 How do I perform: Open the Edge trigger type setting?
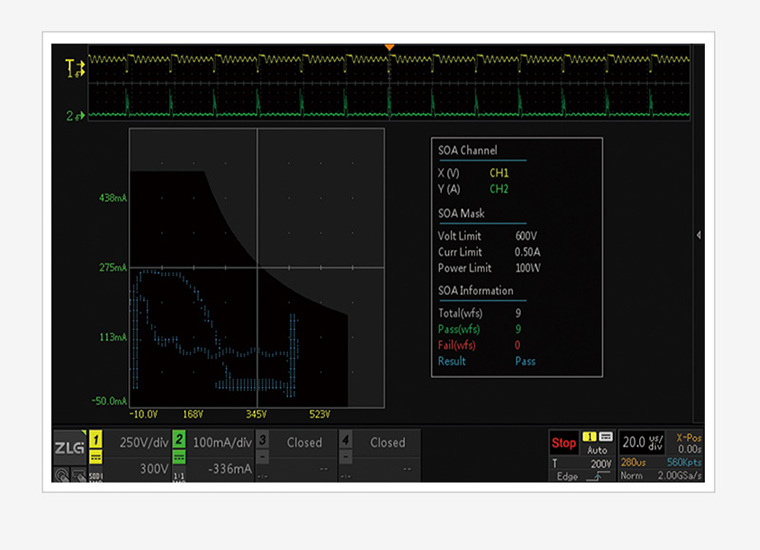click(567, 476)
